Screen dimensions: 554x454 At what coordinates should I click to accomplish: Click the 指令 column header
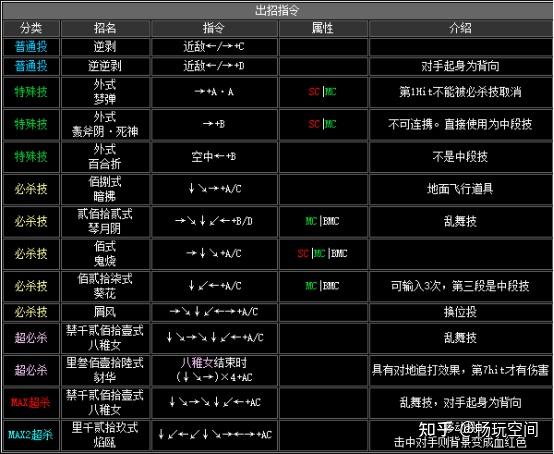[213, 28]
